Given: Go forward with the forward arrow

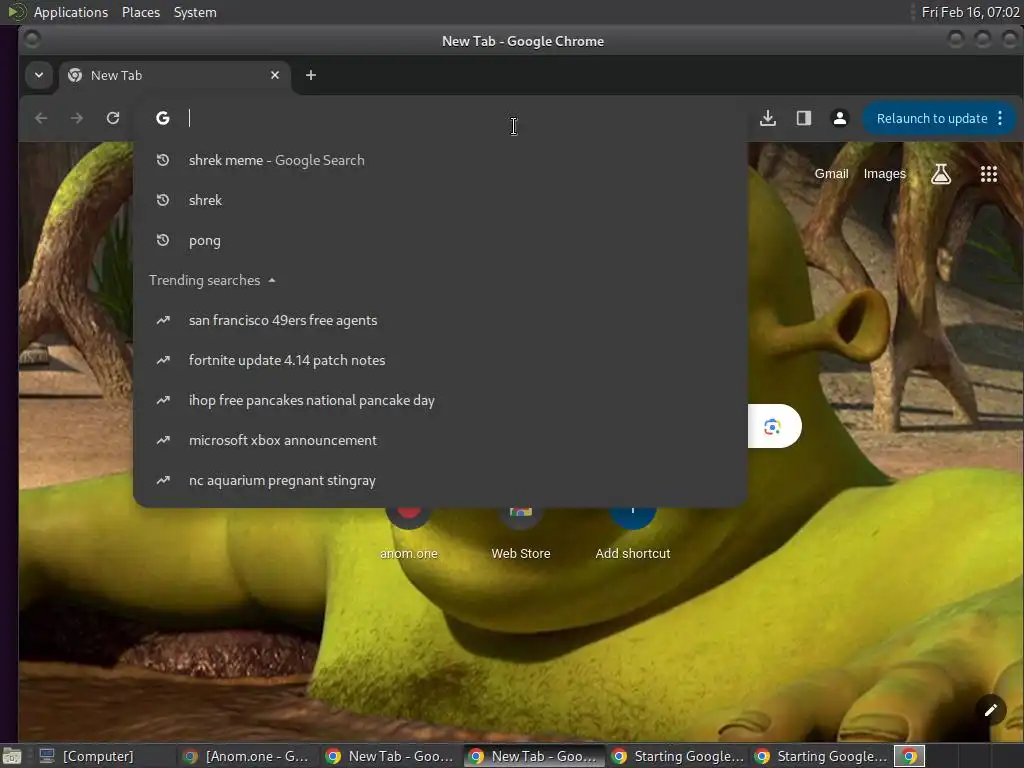Looking at the screenshot, I should (77, 118).
